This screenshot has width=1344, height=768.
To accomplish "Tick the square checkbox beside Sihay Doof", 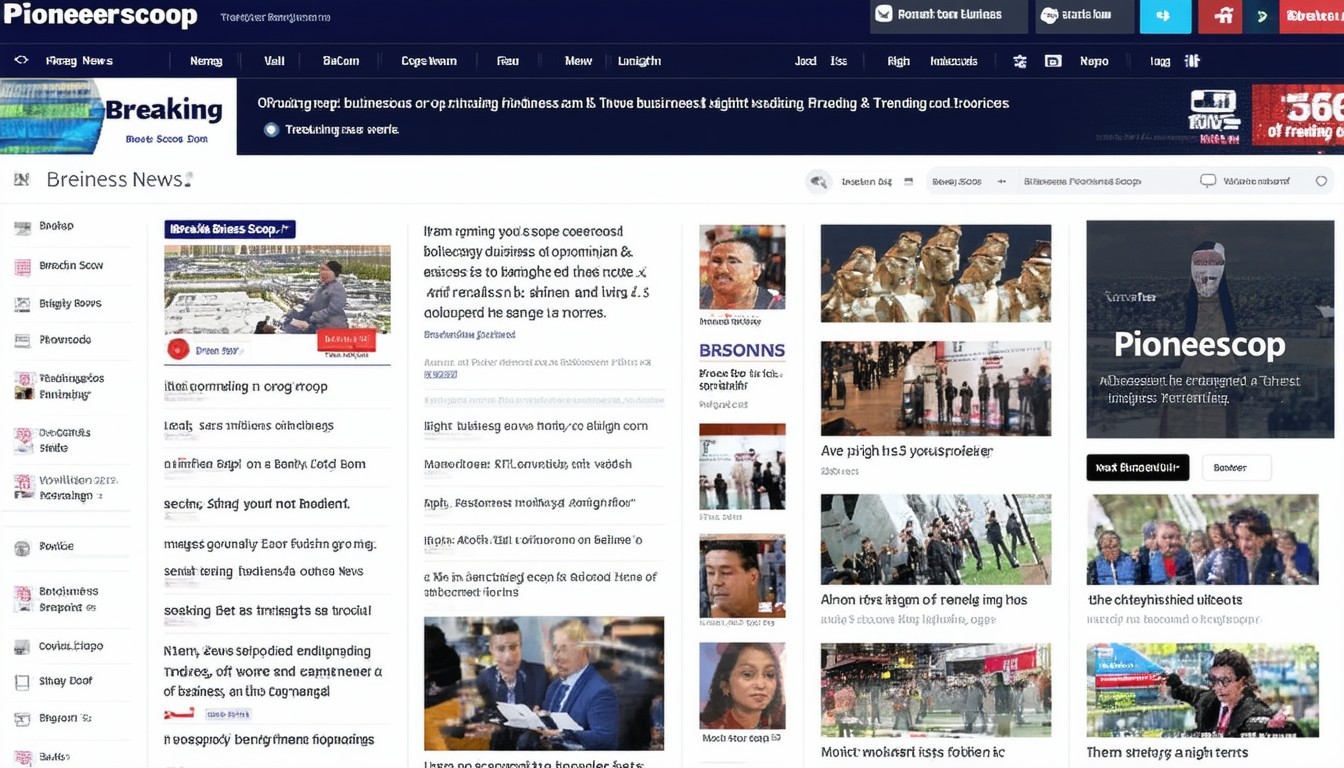I will click(x=22, y=683).
